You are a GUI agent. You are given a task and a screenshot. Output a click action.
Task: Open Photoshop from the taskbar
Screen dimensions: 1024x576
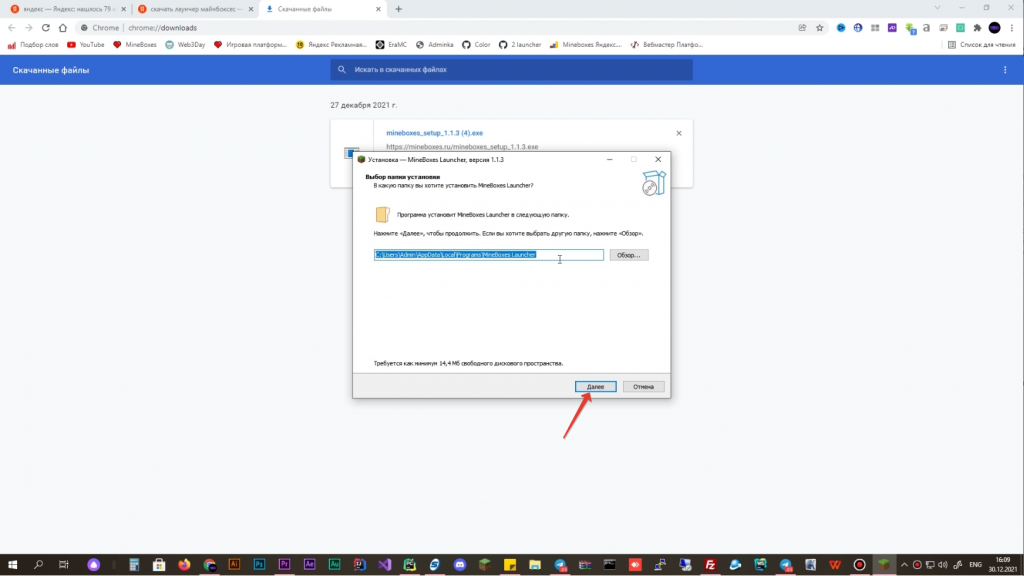point(257,564)
